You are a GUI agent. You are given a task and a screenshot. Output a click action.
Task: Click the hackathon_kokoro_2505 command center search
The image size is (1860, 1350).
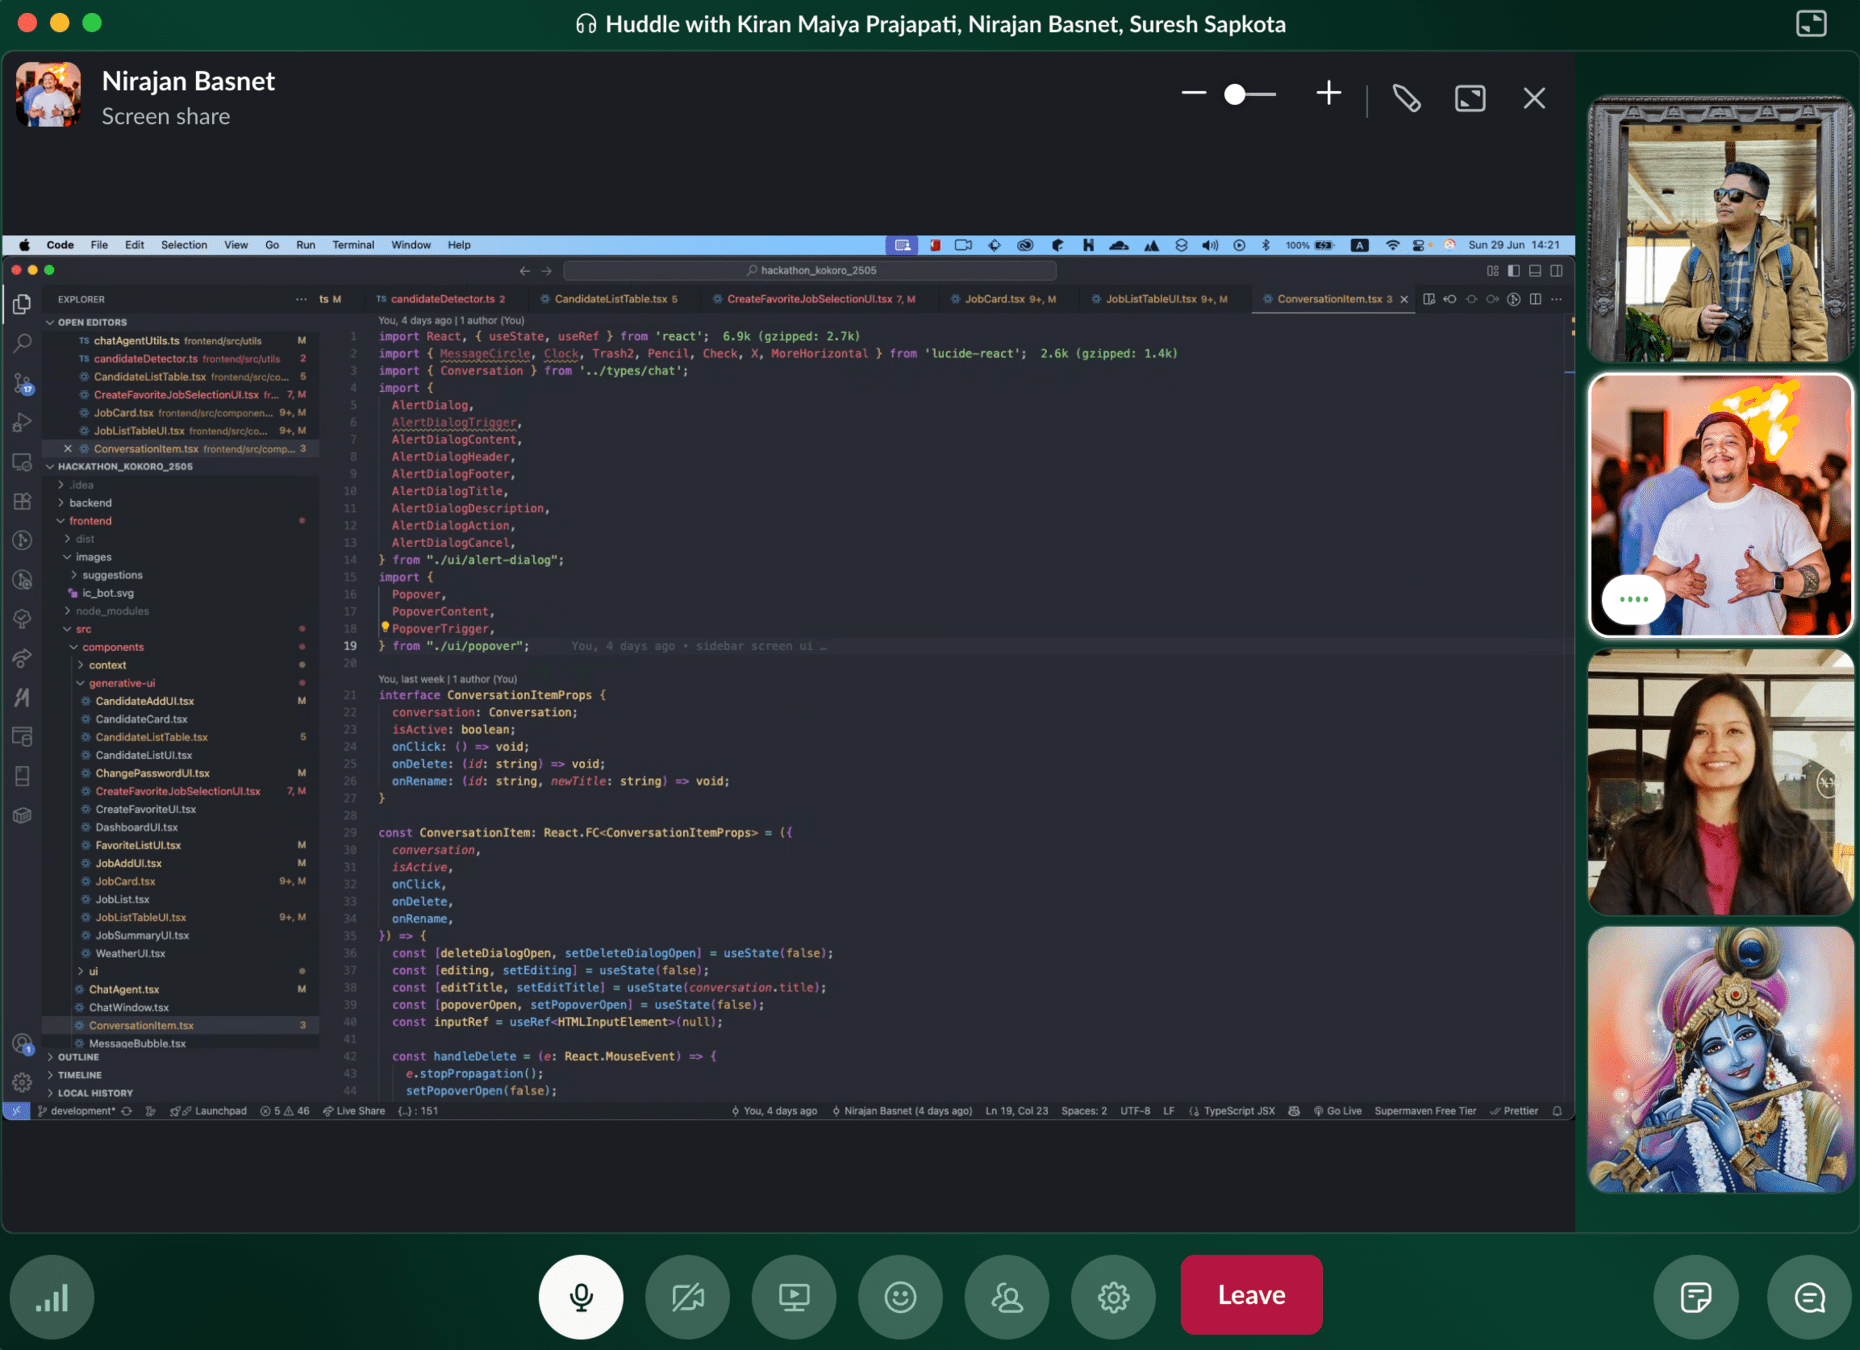(x=810, y=270)
